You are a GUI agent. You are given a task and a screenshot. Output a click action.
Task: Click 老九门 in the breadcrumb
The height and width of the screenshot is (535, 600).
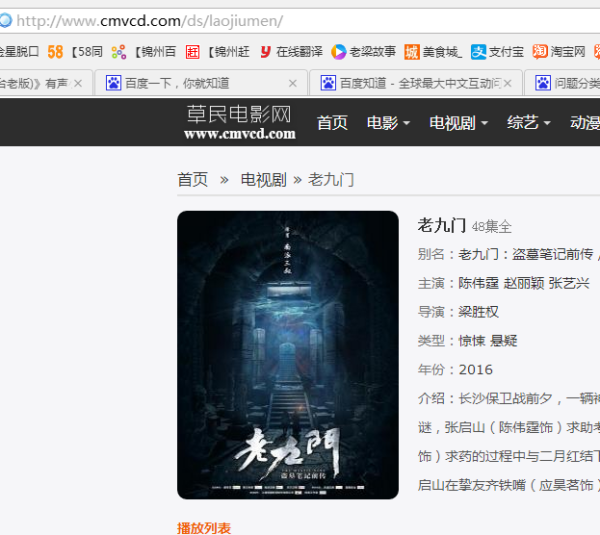coord(331,179)
